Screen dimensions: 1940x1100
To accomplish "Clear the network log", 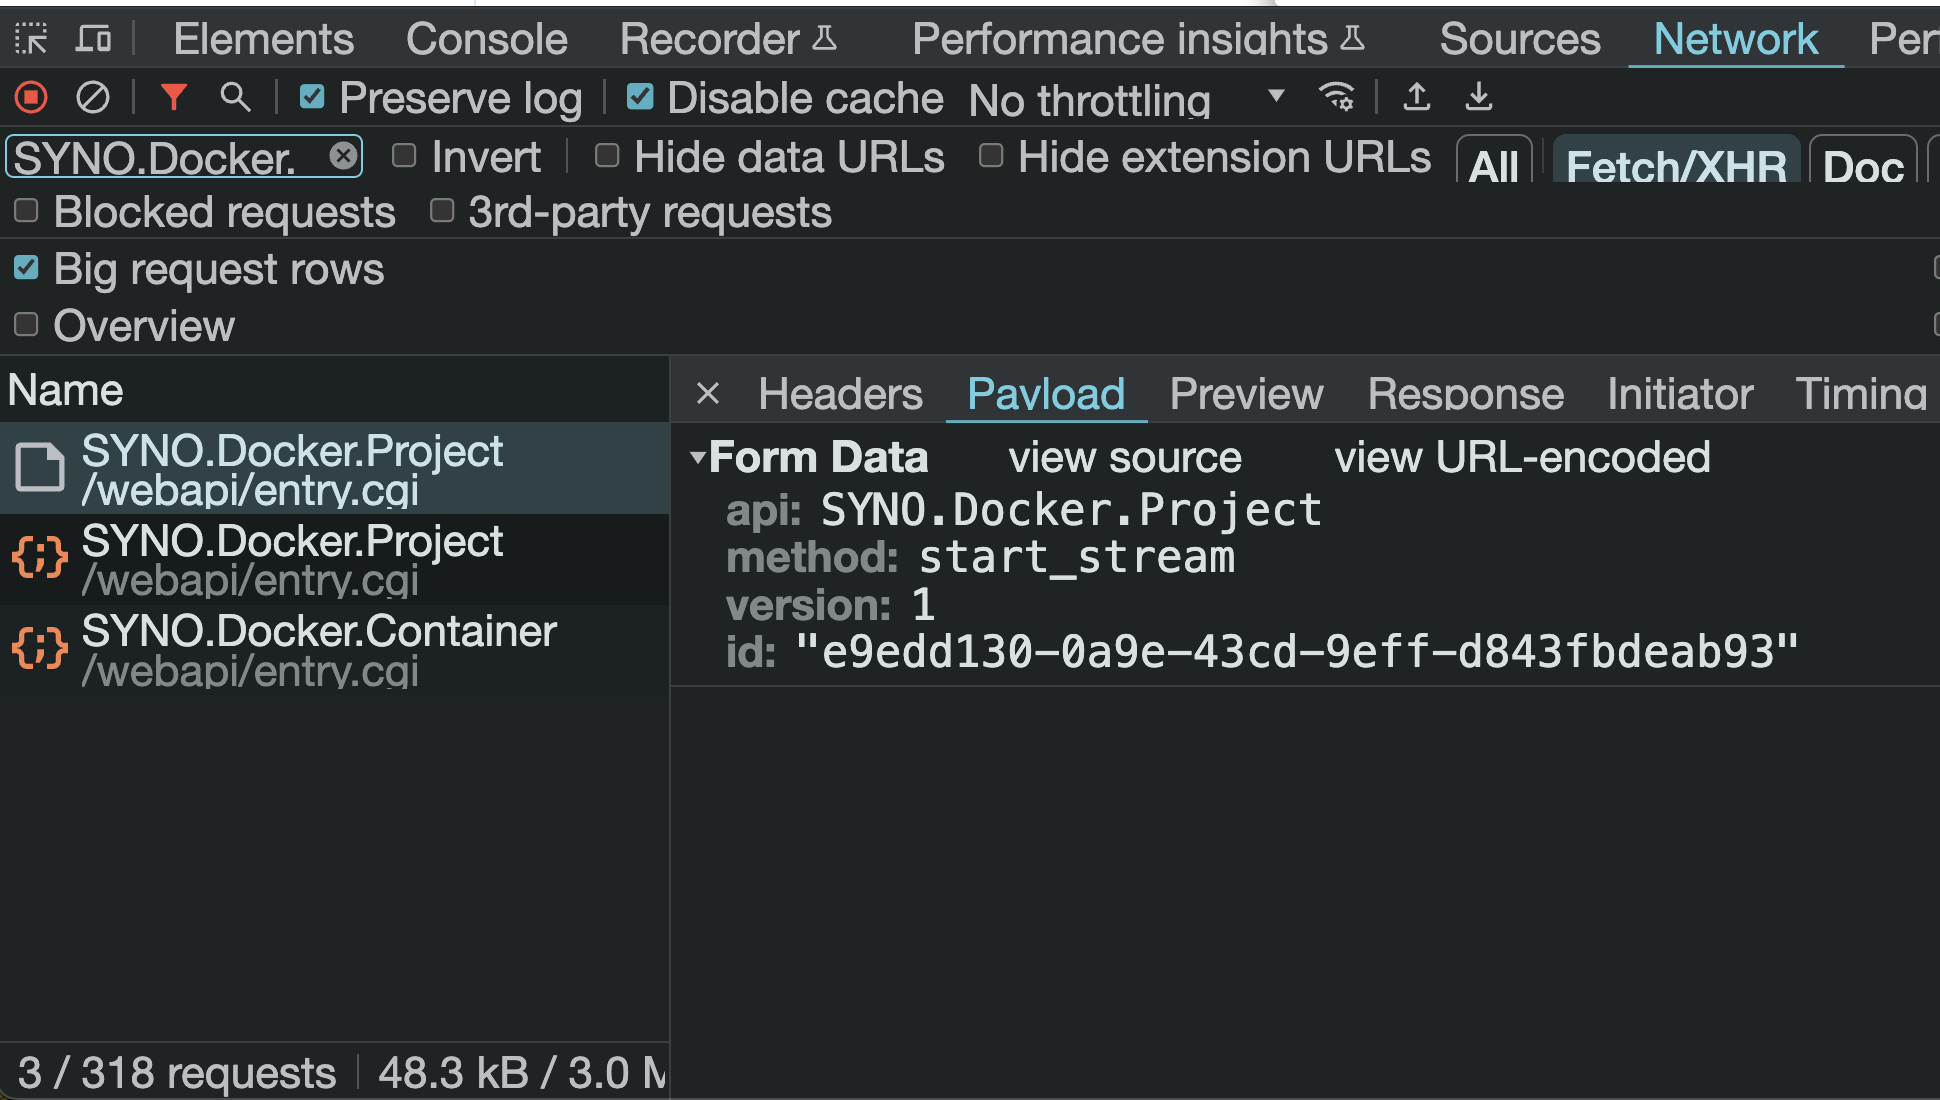I will pyautogui.click(x=93, y=97).
